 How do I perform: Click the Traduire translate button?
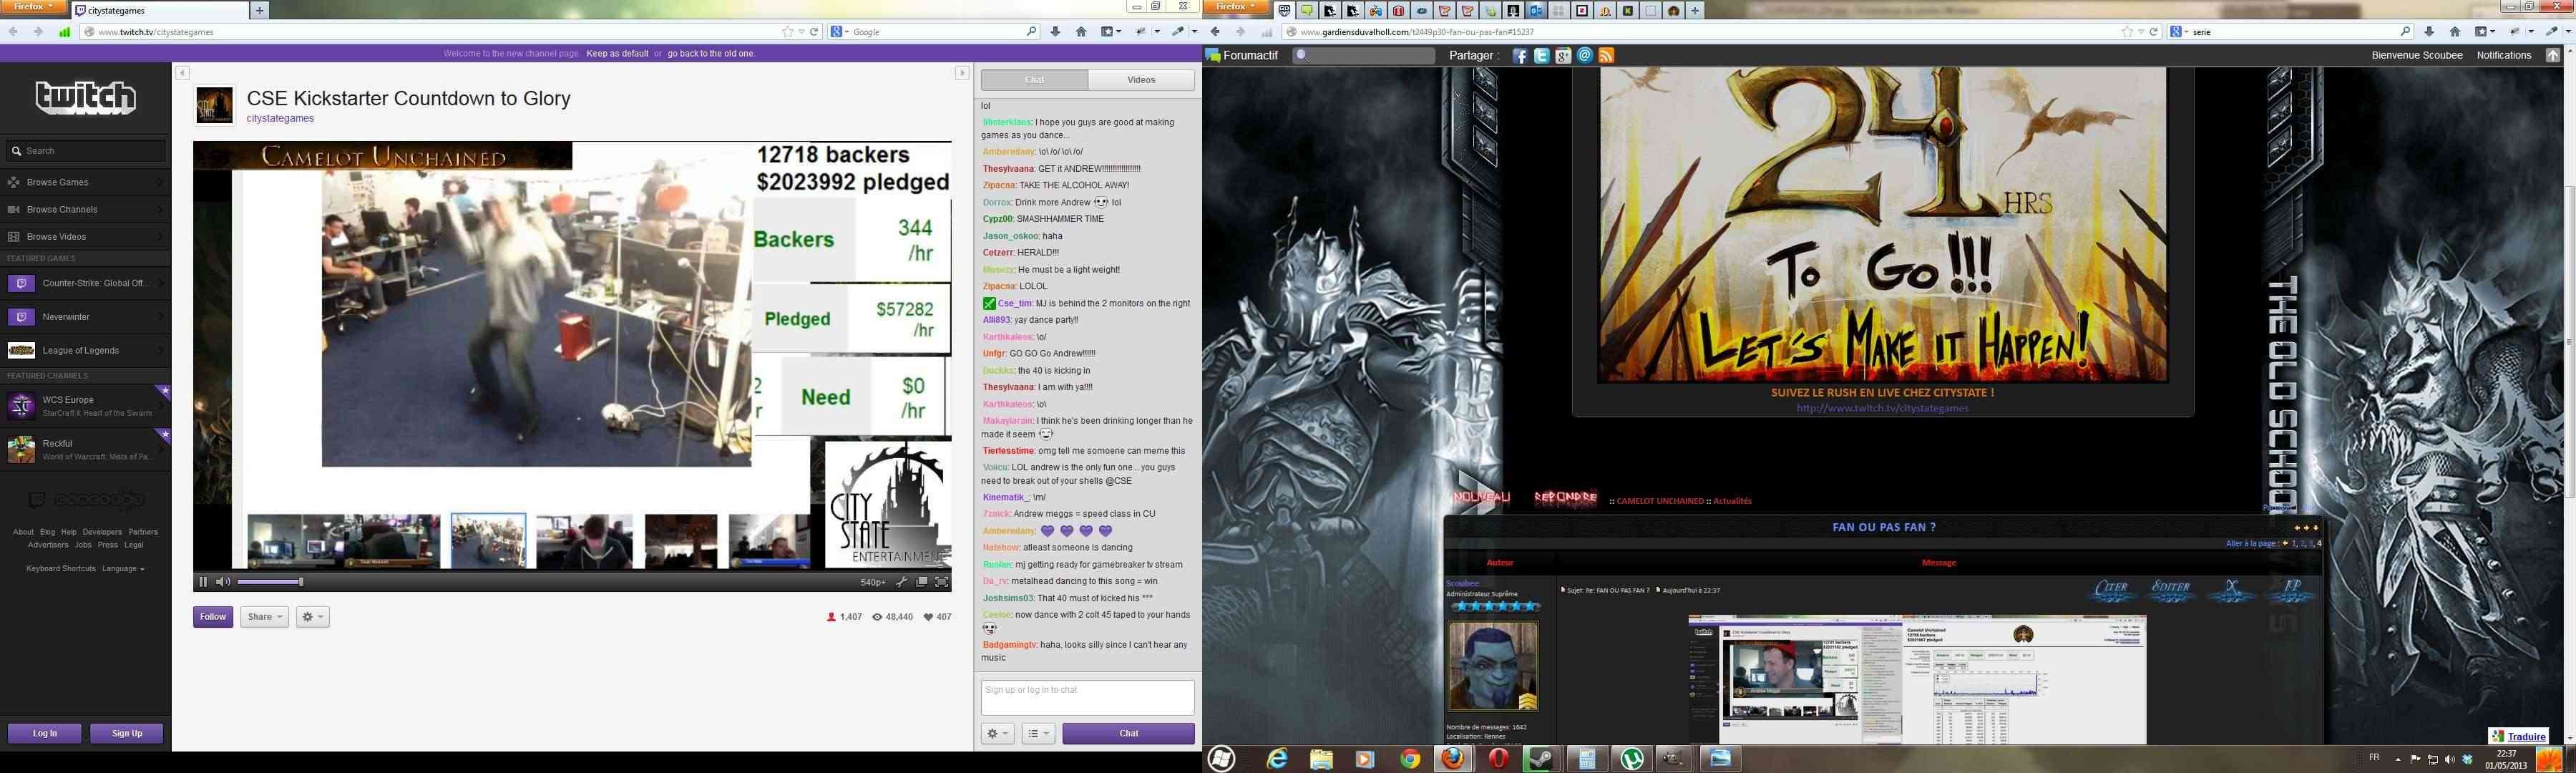point(2518,736)
